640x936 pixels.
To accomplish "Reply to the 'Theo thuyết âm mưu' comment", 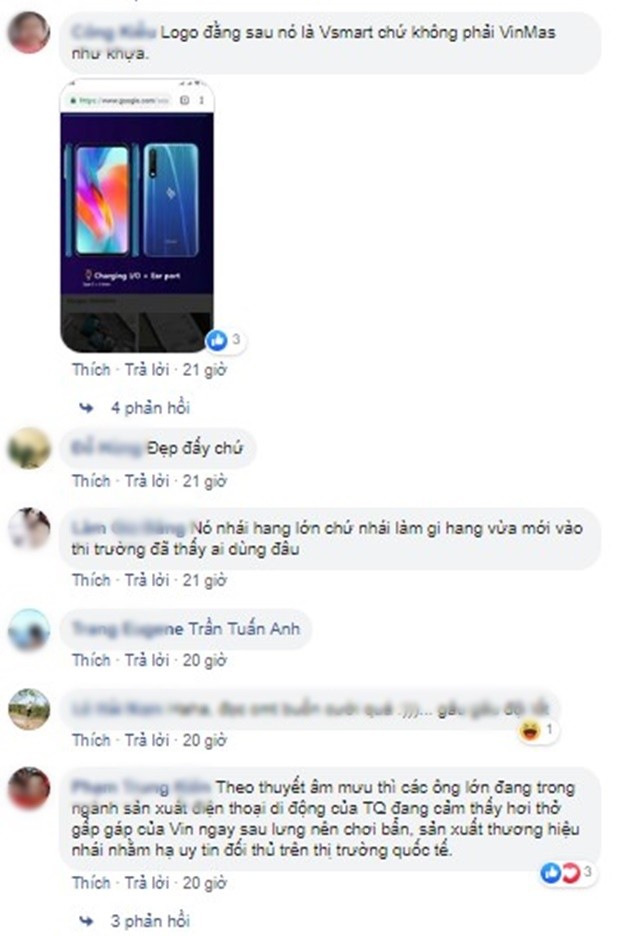I will tap(147, 883).
